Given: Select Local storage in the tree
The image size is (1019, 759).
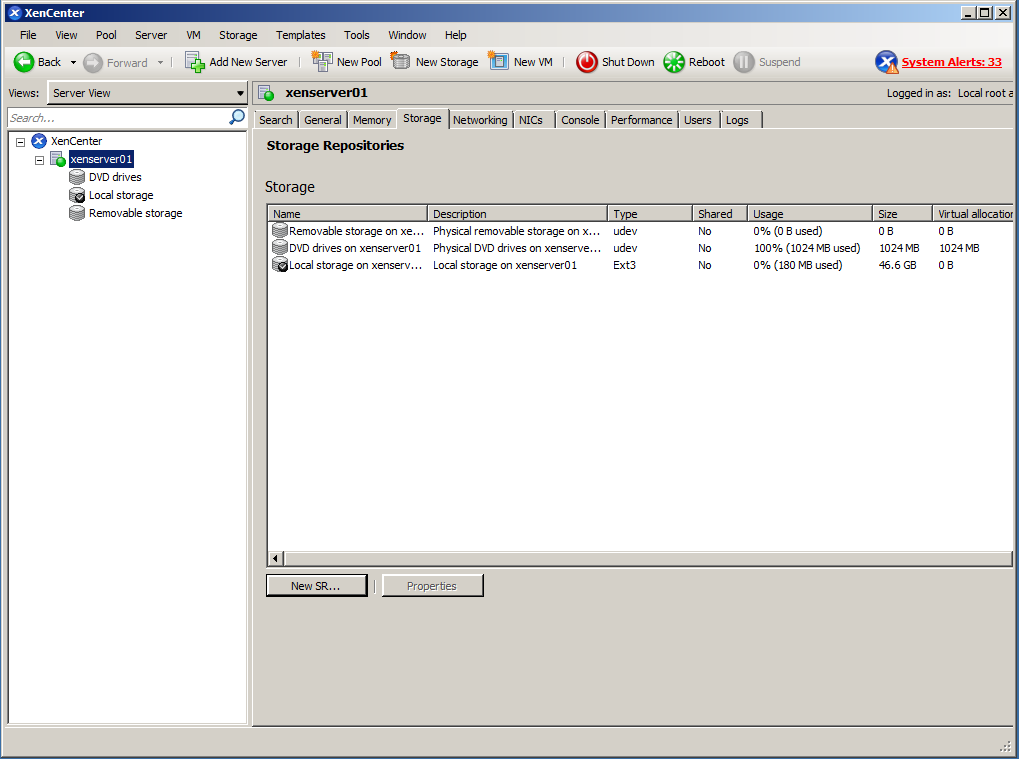Looking at the screenshot, I should point(120,196).
